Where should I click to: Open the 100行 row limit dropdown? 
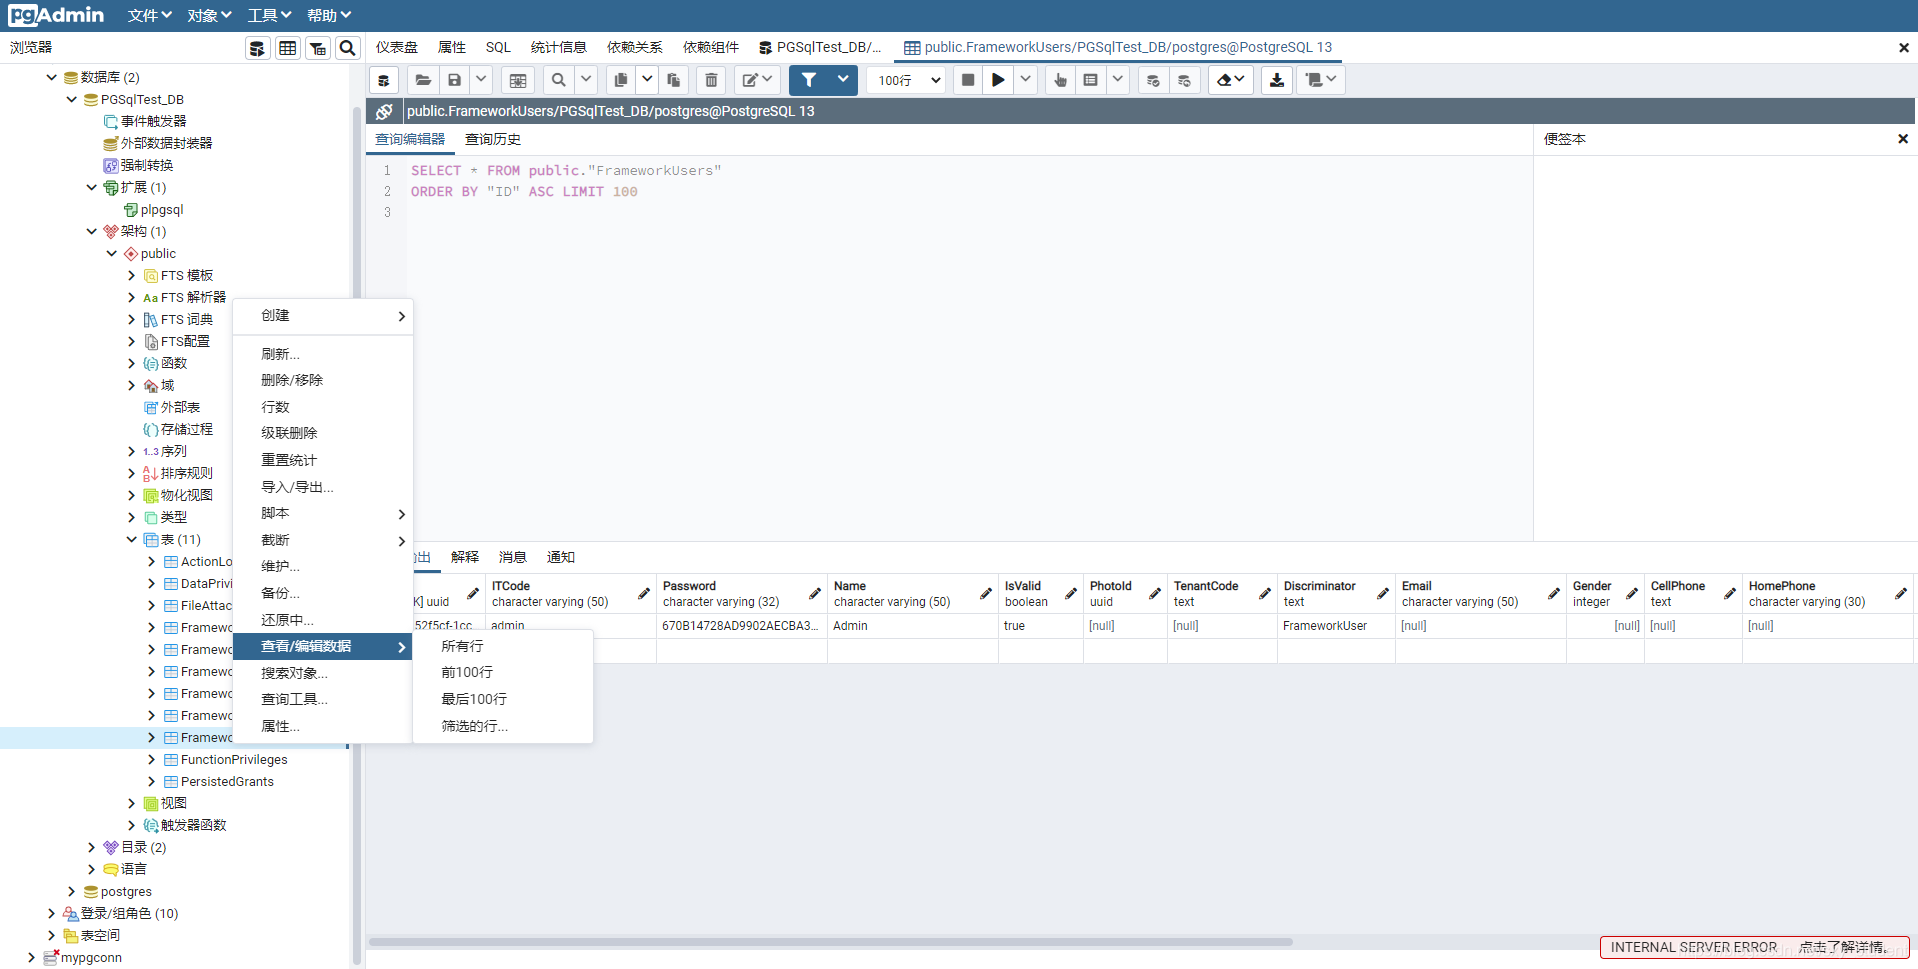905,80
